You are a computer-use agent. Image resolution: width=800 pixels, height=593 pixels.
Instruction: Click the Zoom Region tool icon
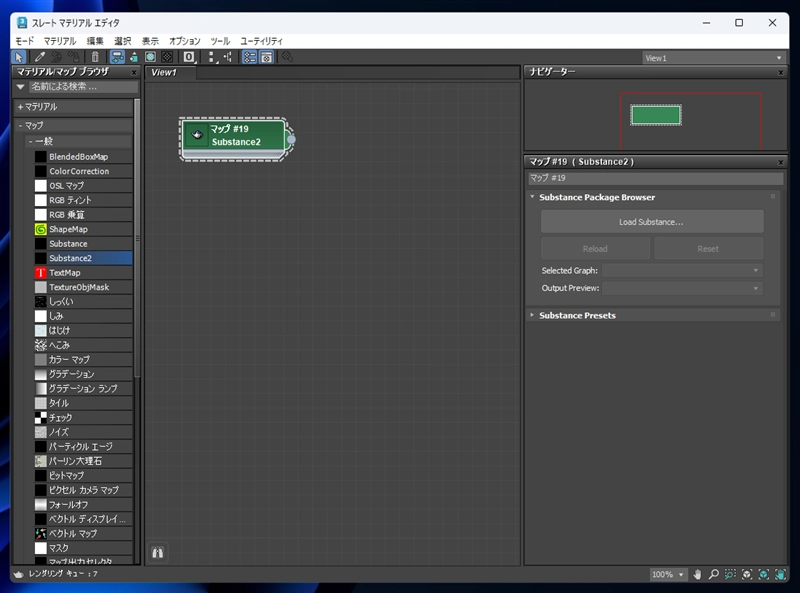731,575
